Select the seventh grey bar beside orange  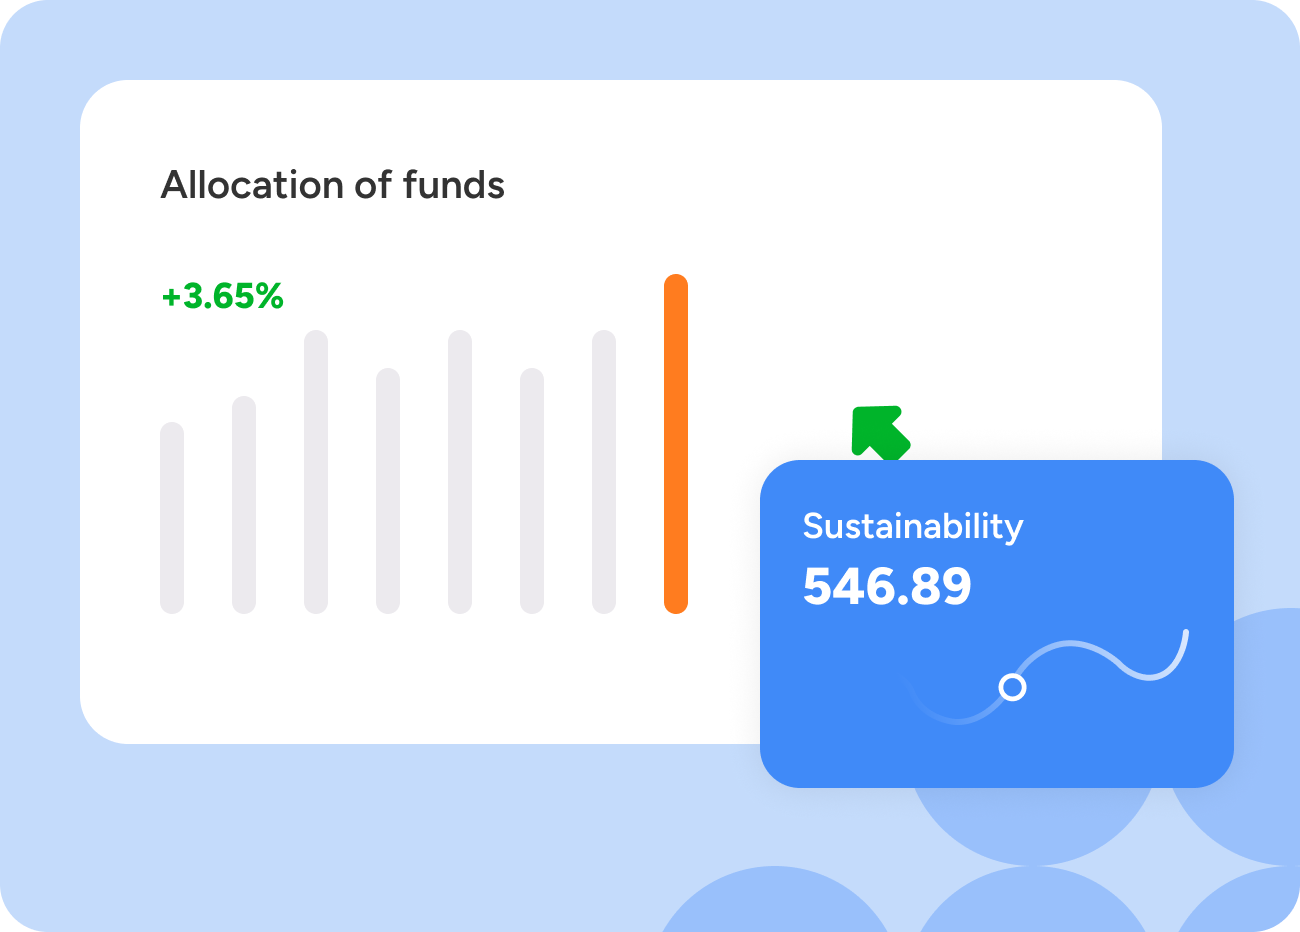point(604,472)
